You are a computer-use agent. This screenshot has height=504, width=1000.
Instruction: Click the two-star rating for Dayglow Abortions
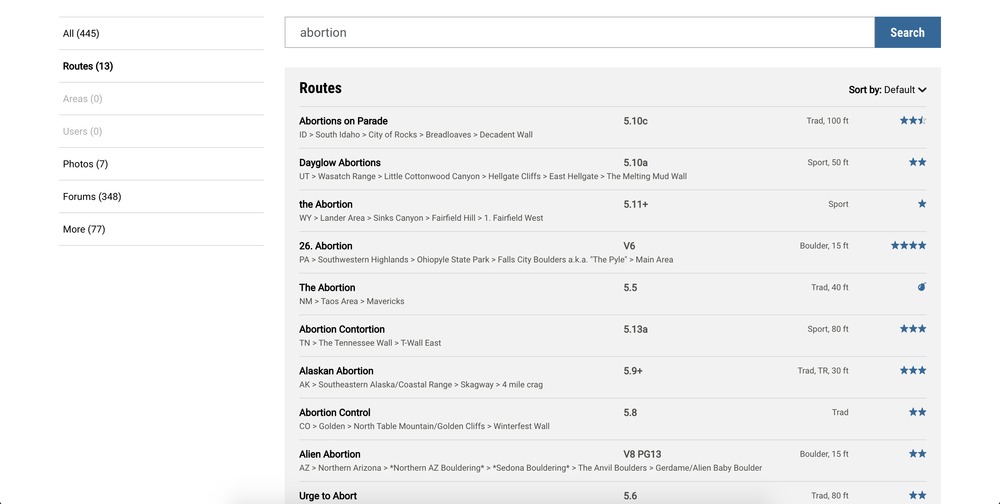(x=917, y=162)
